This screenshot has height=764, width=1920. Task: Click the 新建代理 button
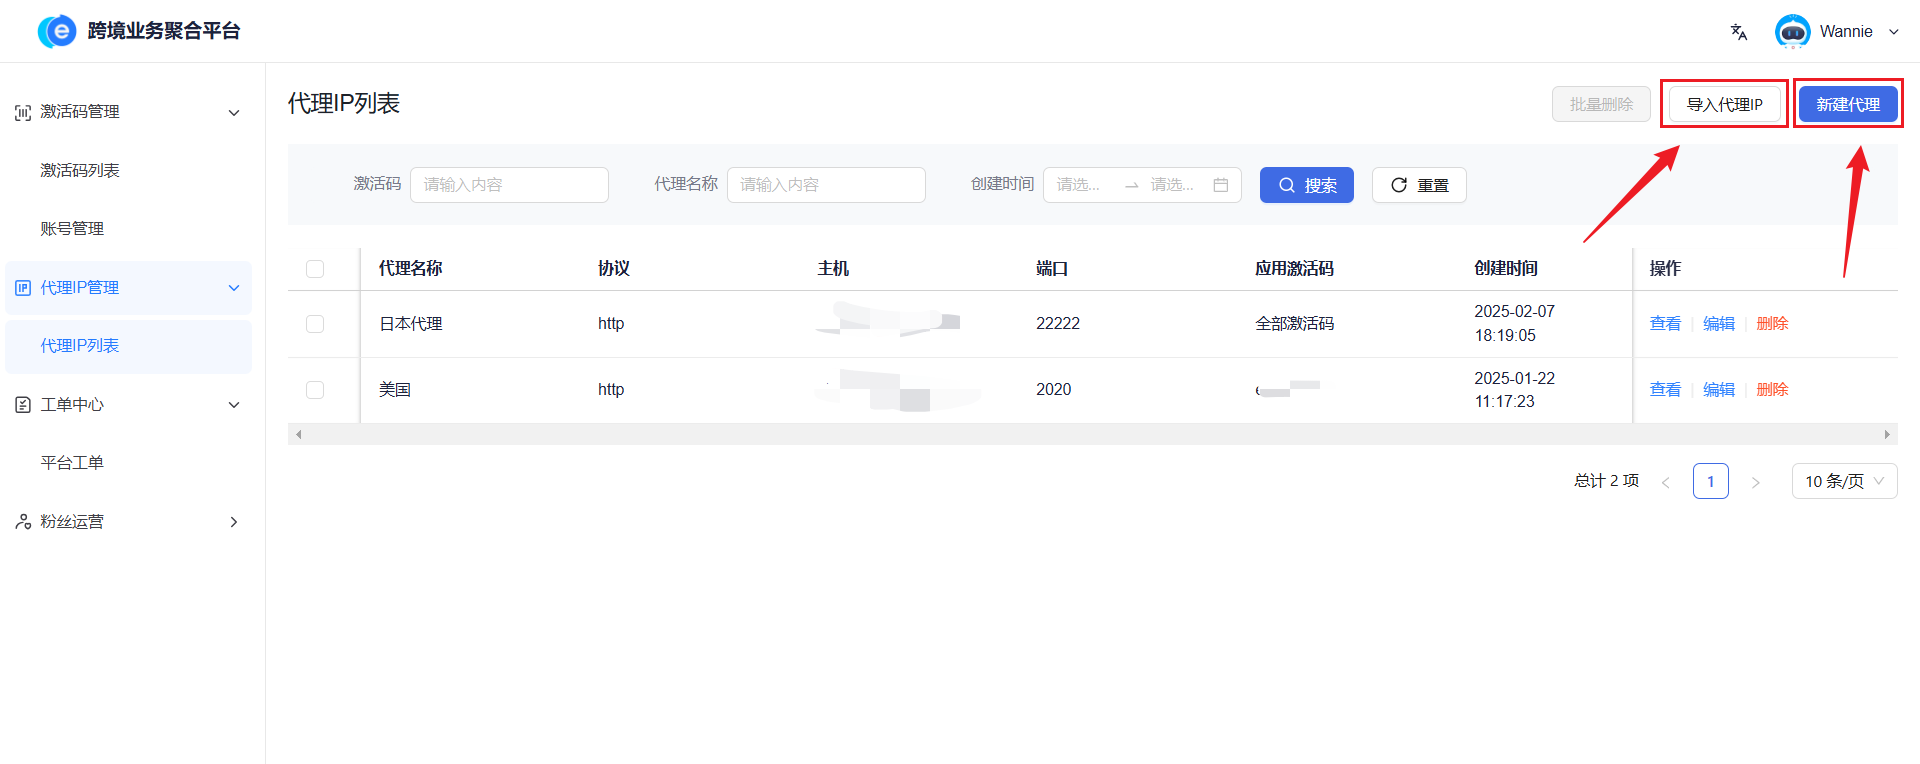point(1847,105)
